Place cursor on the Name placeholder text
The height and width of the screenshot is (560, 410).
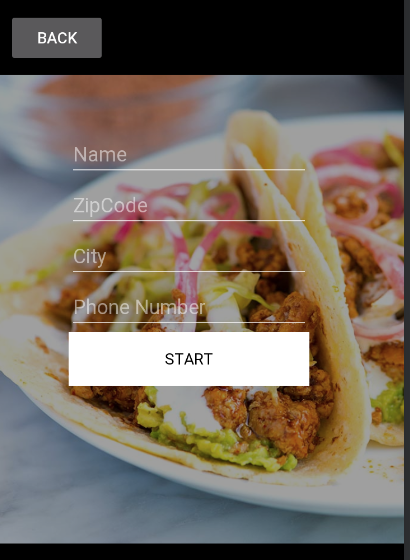coord(100,155)
